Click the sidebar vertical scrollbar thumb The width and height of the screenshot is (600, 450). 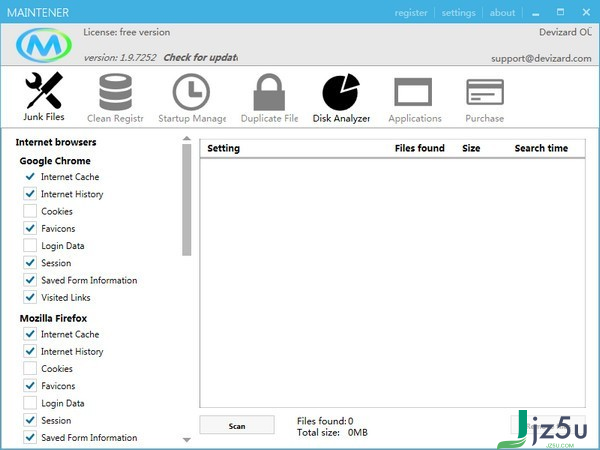(x=187, y=200)
